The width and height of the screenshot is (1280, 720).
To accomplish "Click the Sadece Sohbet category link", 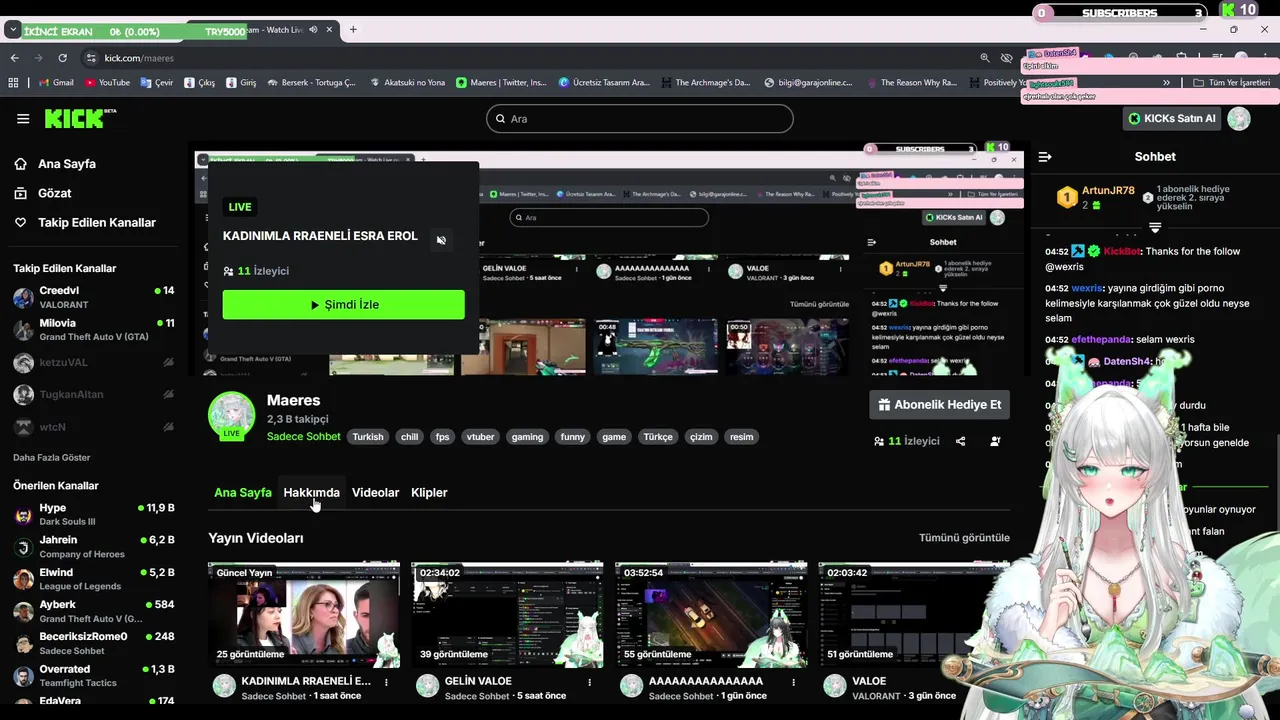I will (x=304, y=437).
